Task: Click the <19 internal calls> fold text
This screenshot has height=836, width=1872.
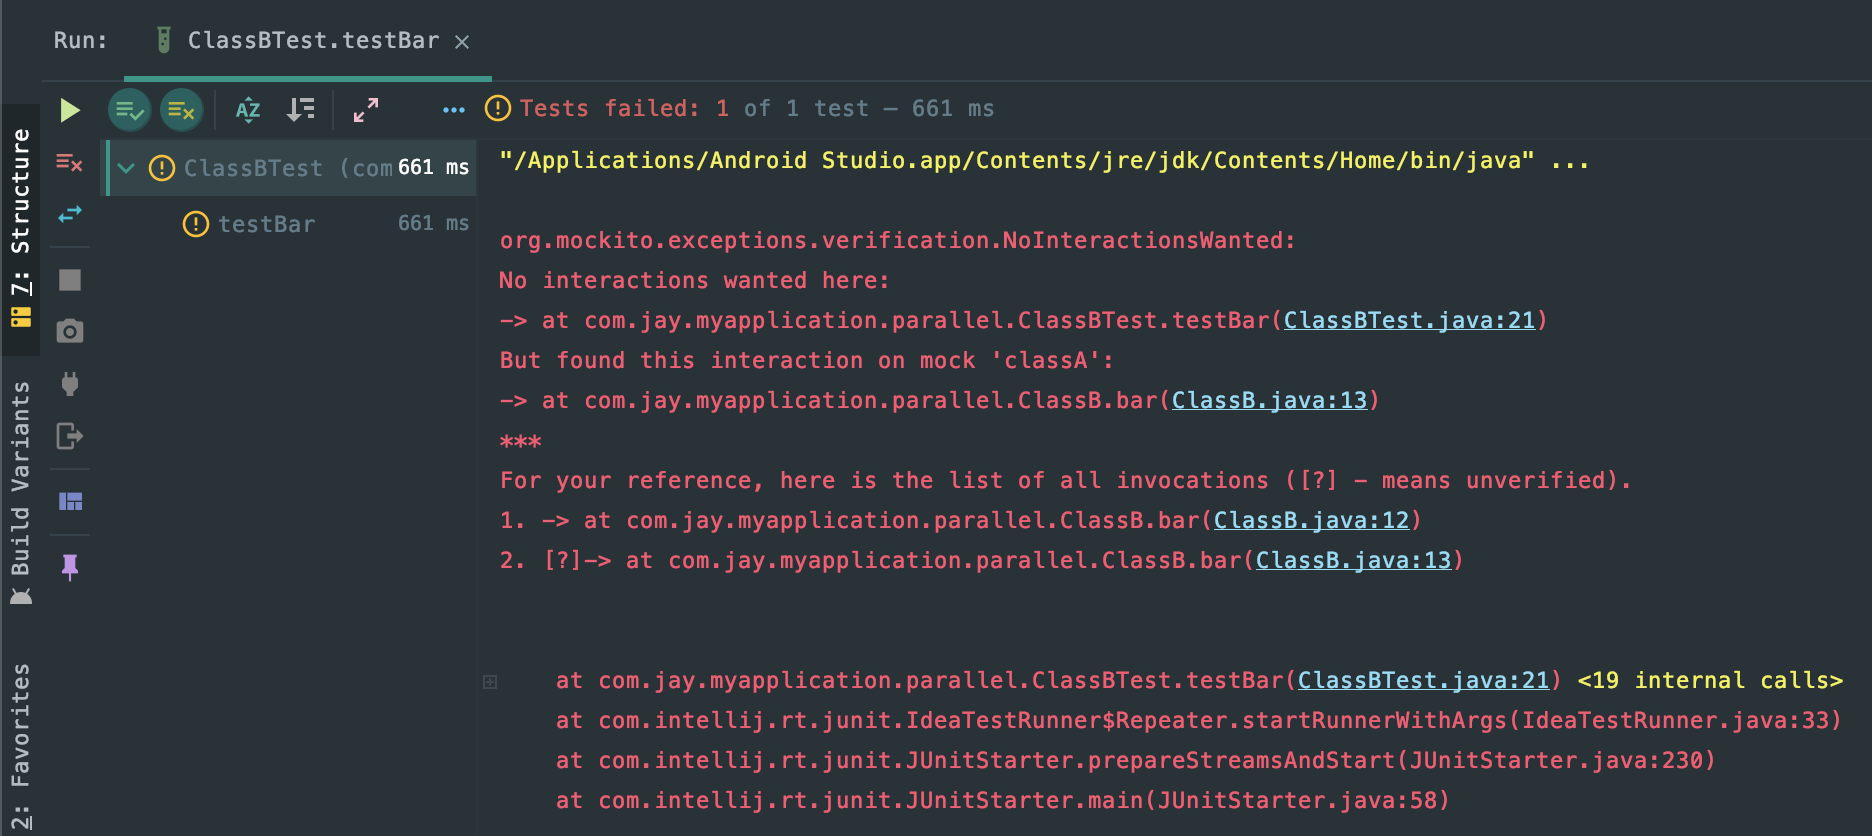Action: click(x=1709, y=681)
